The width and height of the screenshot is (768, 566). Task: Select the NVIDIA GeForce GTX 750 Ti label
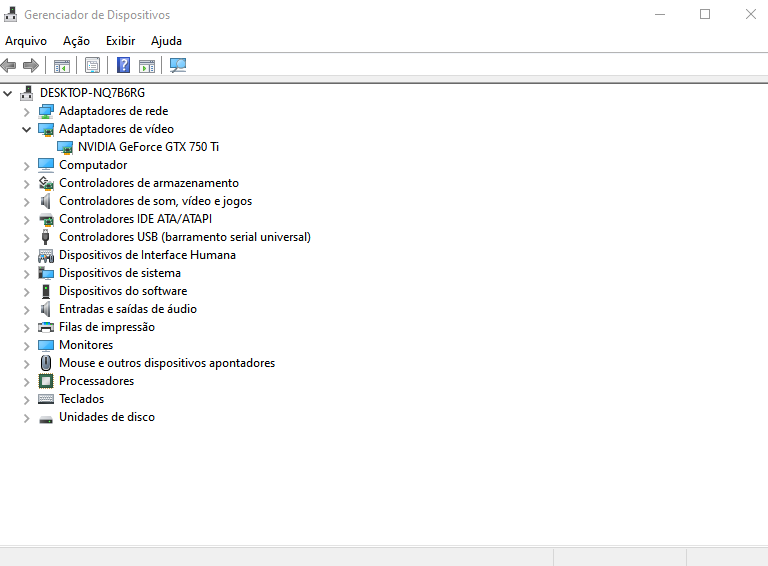(148, 147)
